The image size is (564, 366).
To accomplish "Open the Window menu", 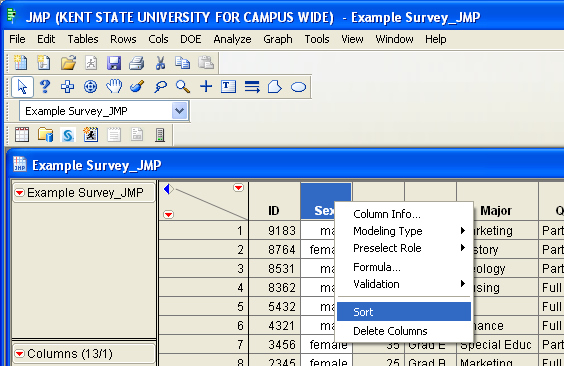I will coord(394,39).
